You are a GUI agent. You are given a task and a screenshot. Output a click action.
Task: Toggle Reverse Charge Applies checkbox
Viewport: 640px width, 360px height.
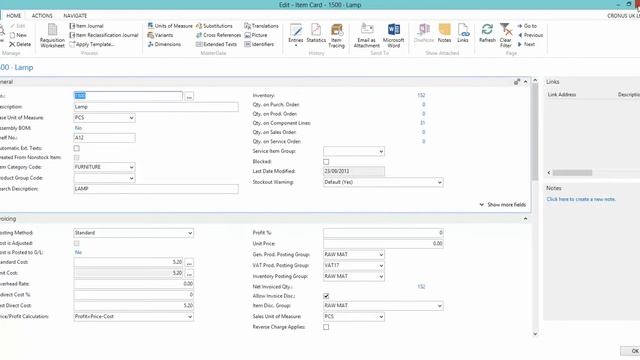[x=326, y=327]
